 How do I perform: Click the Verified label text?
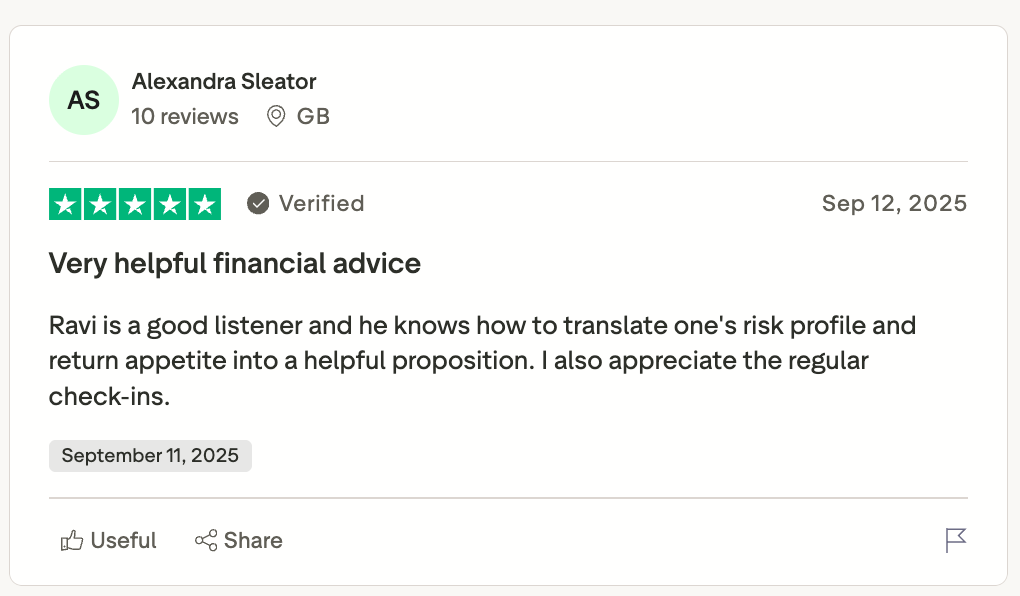[321, 204]
